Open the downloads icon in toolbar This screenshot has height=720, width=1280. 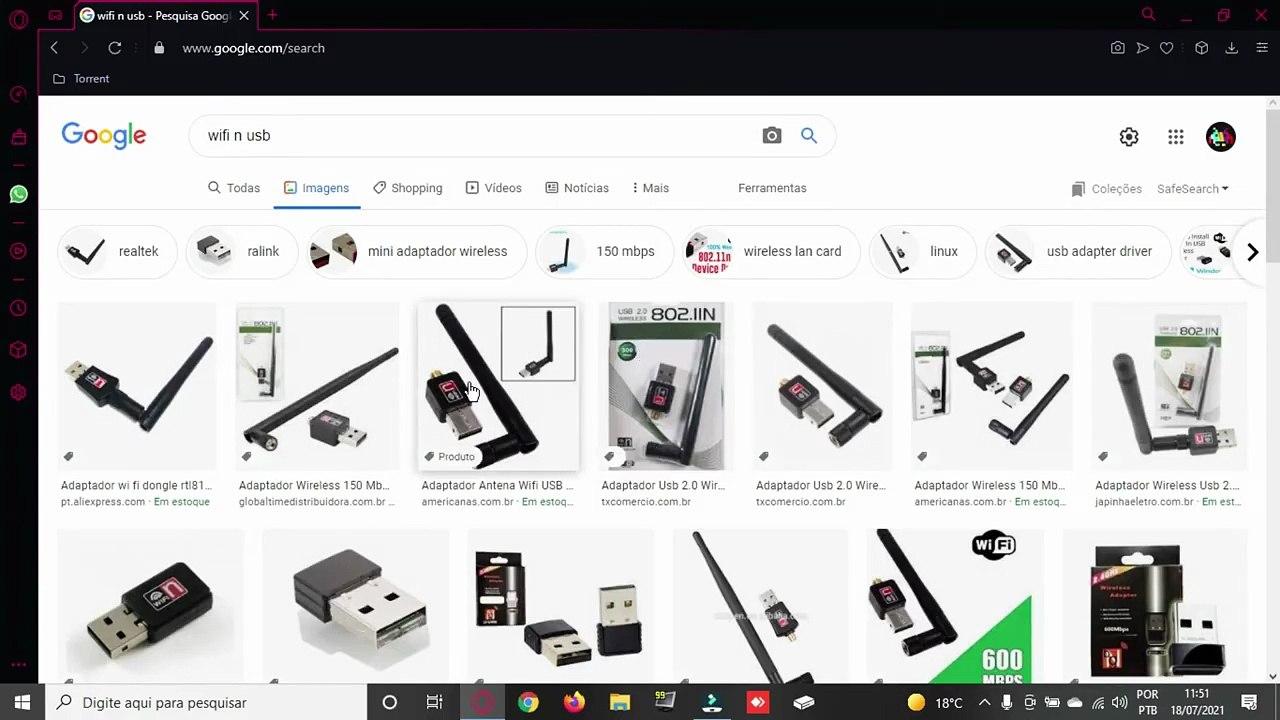click(1232, 48)
